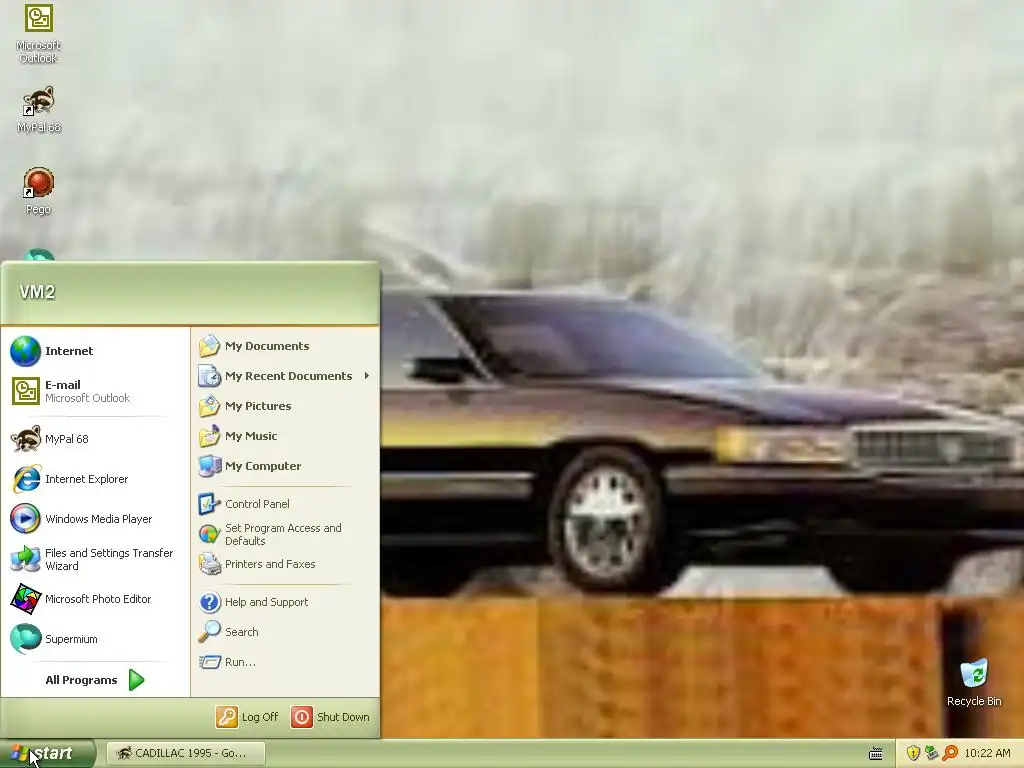Click the Start button
This screenshot has width=1024, height=768.
point(47,753)
